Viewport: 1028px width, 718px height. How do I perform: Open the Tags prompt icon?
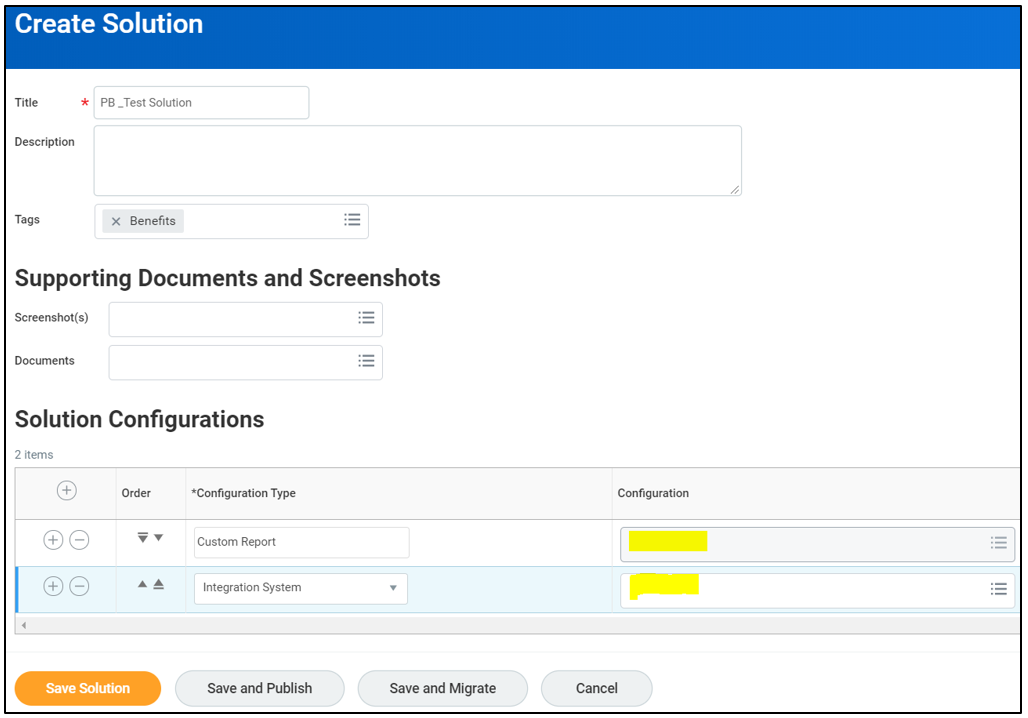pos(352,220)
